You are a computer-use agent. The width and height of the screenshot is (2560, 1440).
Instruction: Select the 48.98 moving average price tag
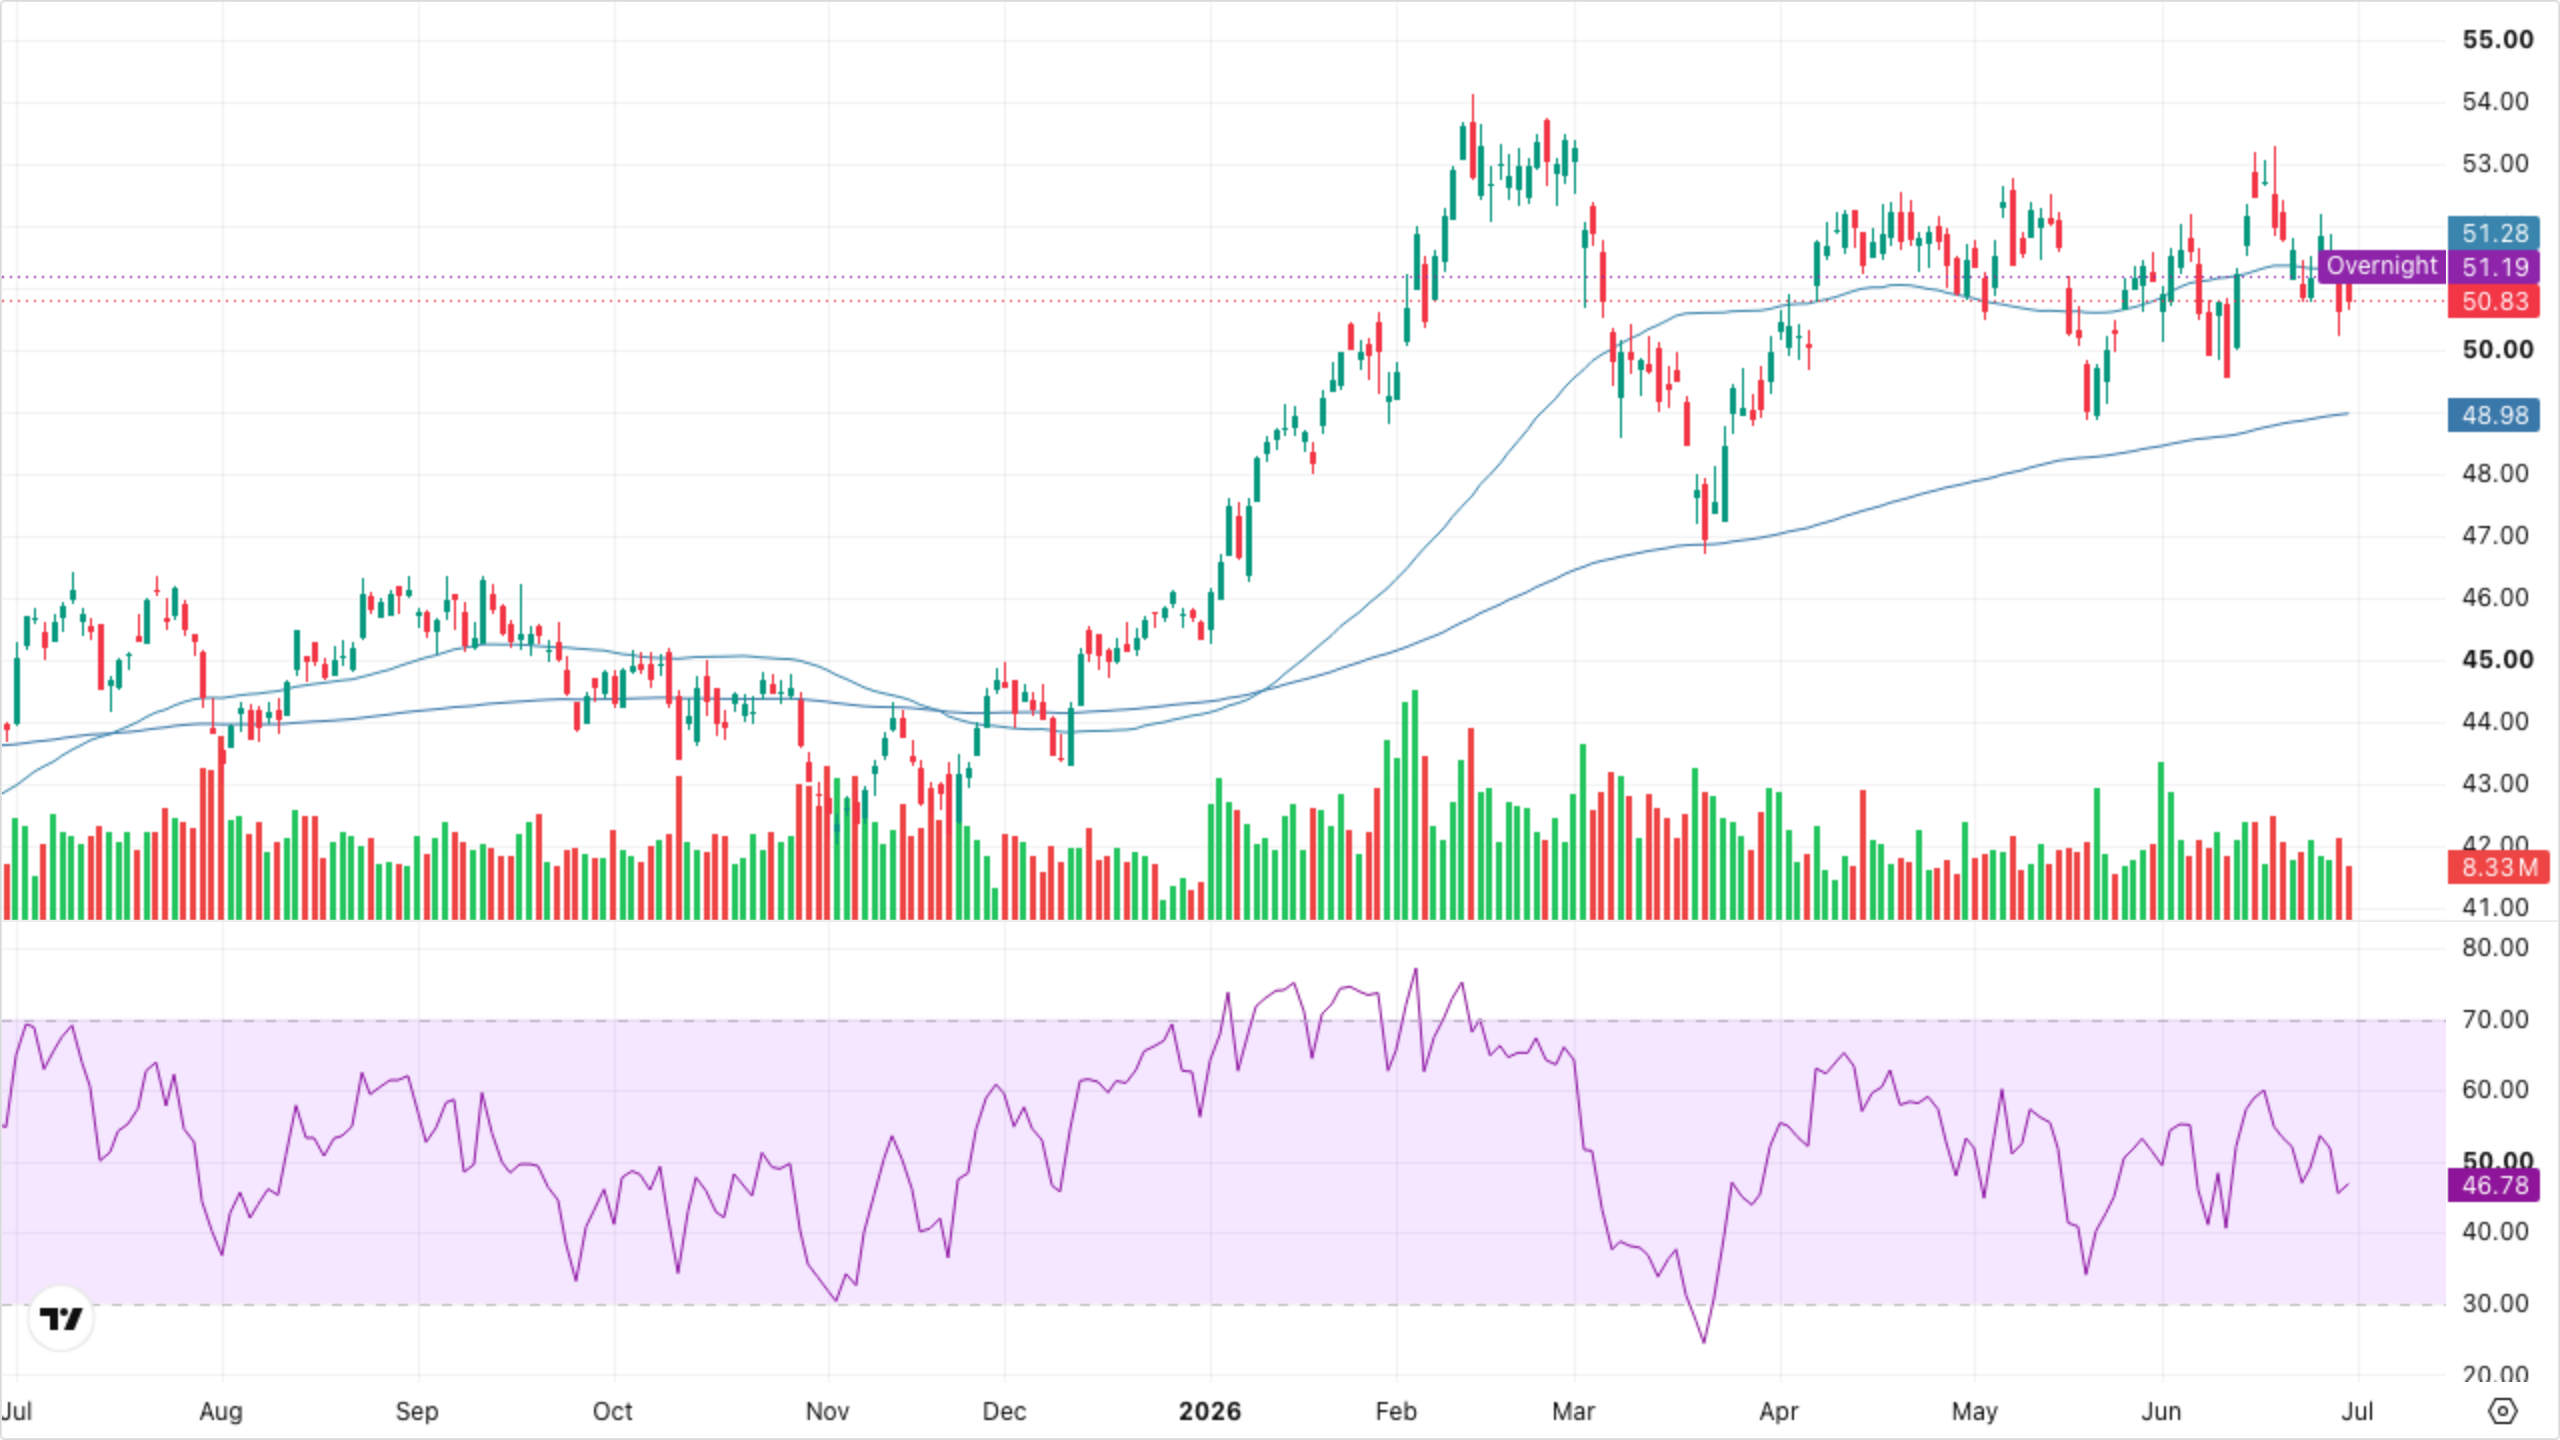(2494, 415)
